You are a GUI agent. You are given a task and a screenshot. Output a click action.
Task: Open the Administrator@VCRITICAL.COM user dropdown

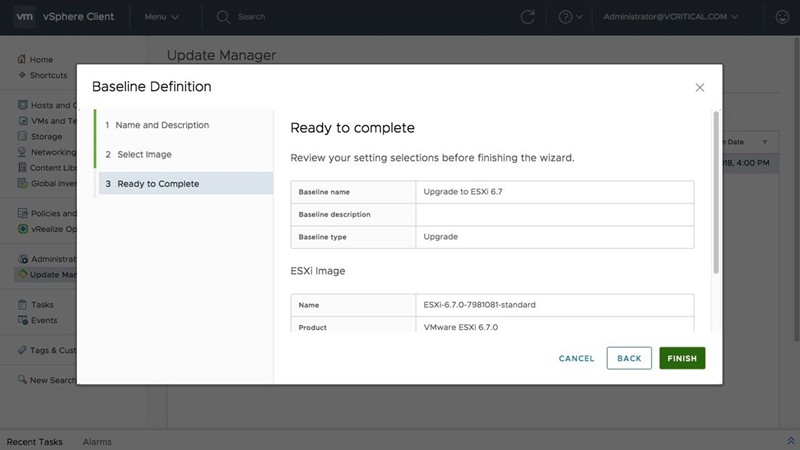[x=672, y=17]
